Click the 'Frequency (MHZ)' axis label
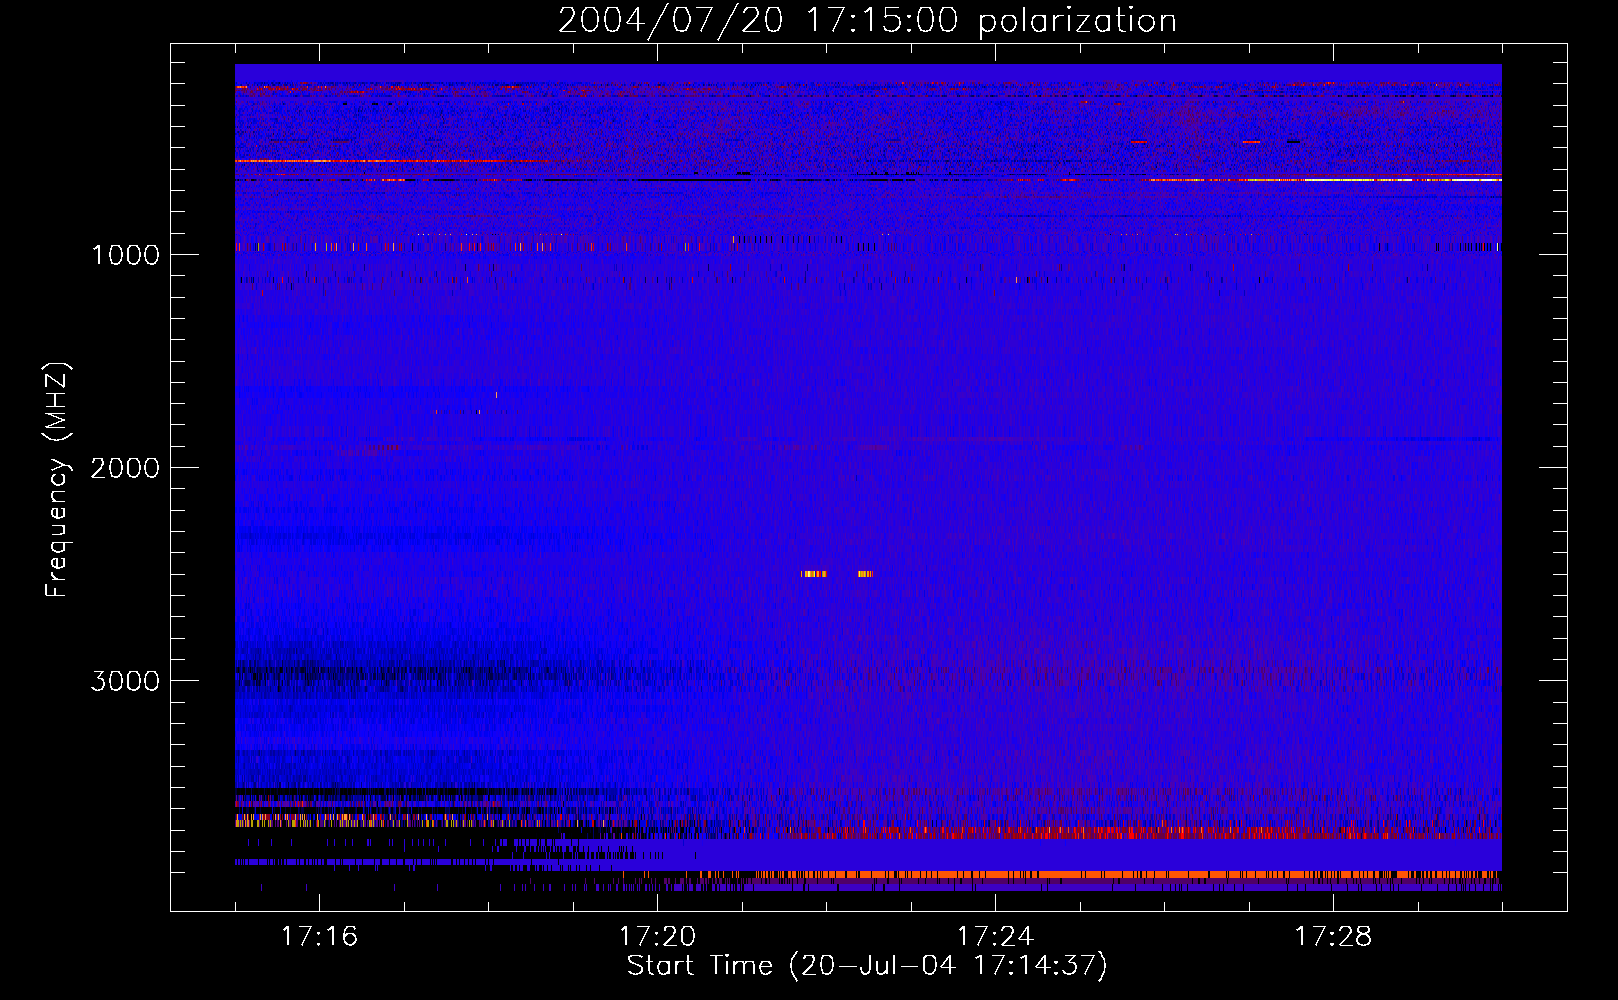This screenshot has height=1000, width=1618. (58, 480)
